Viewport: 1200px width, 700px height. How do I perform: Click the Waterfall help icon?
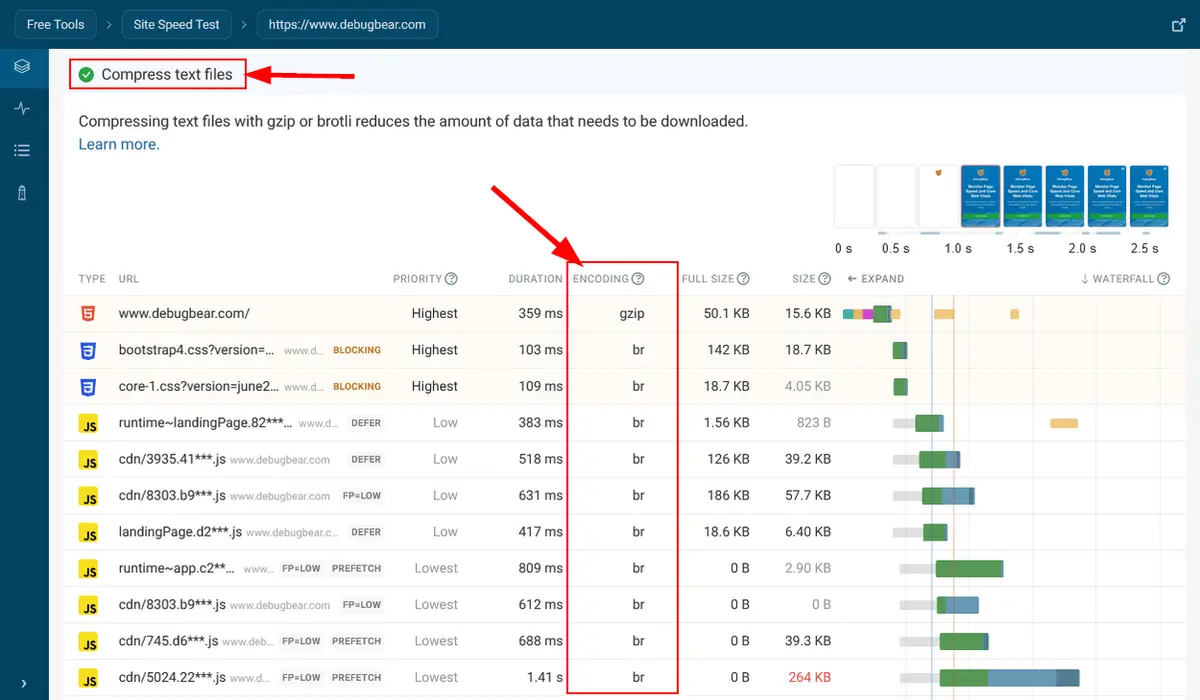[x=1164, y=279]
